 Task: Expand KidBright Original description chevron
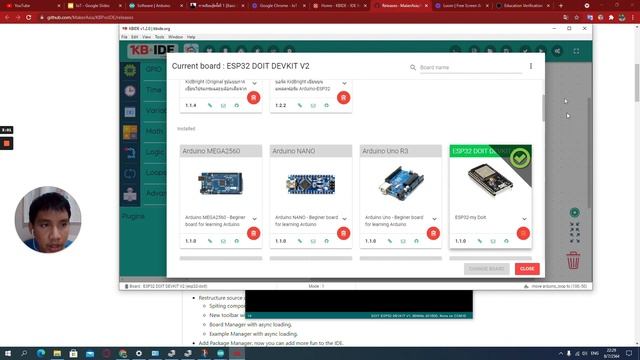pos(254,84)
